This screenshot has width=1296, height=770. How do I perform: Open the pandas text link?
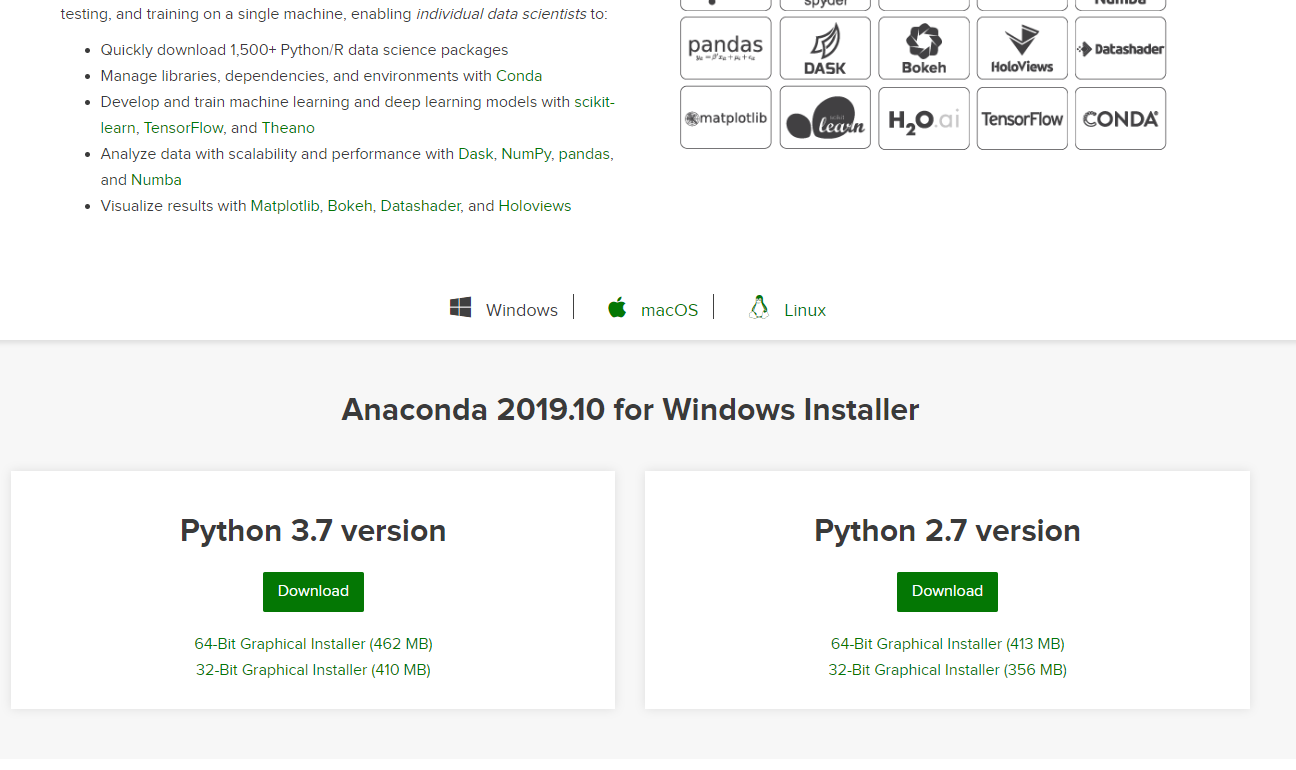click(584, 154)
